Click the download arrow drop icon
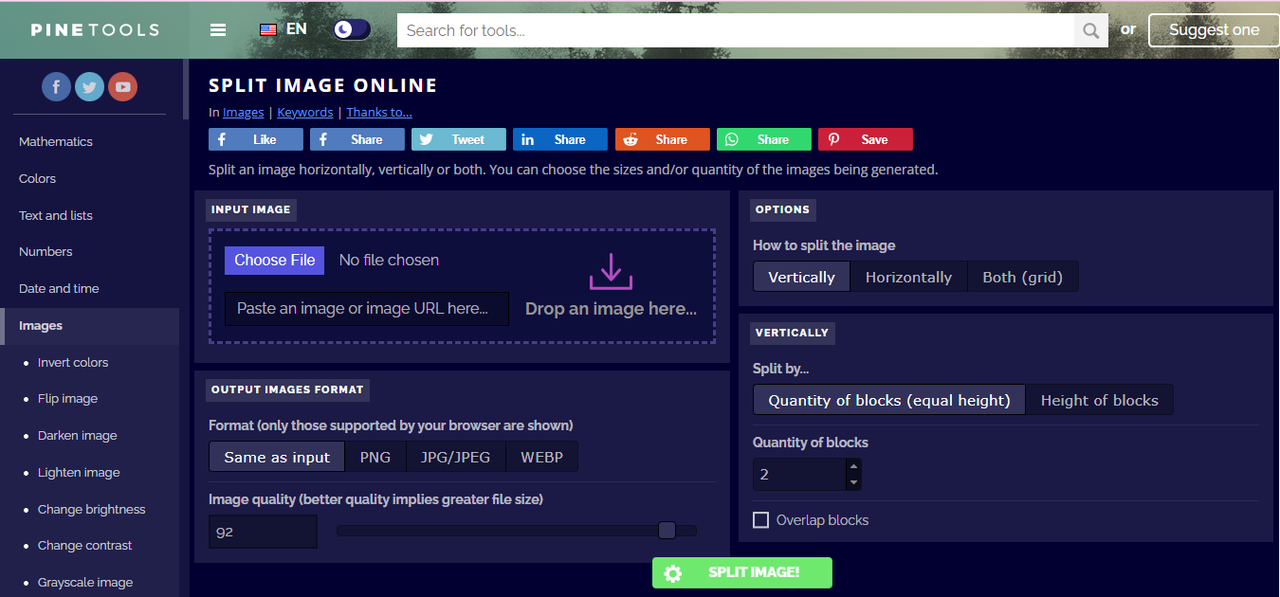1280x597 pixels. click(611, 271)
